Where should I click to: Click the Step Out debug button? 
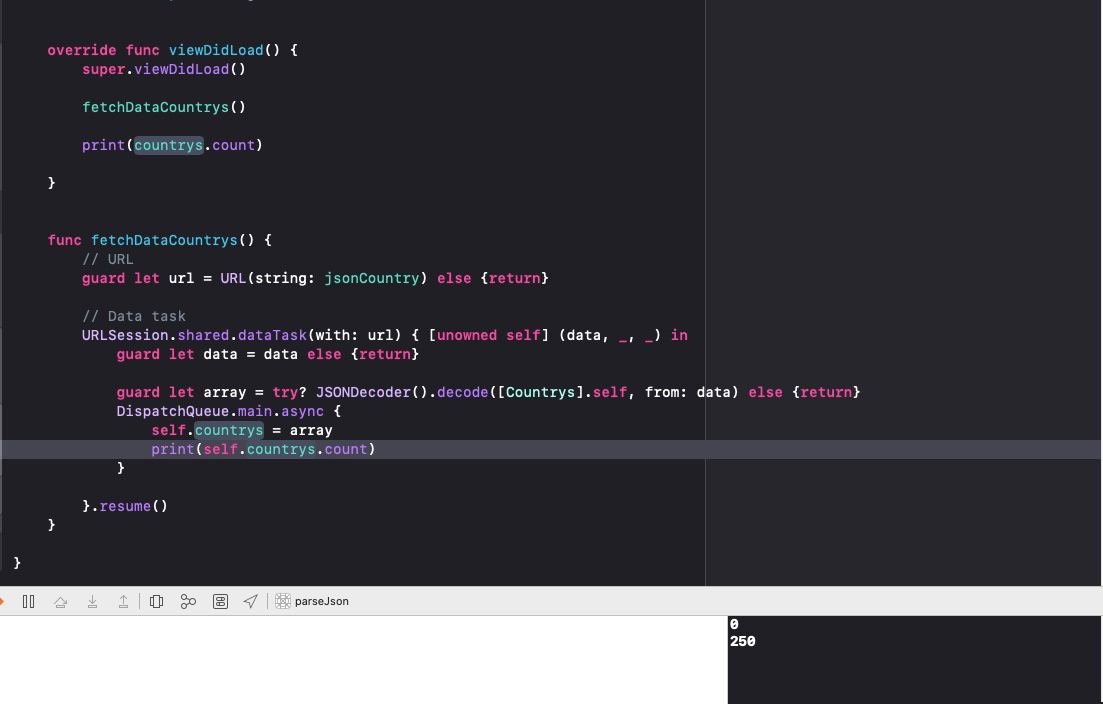123,601
